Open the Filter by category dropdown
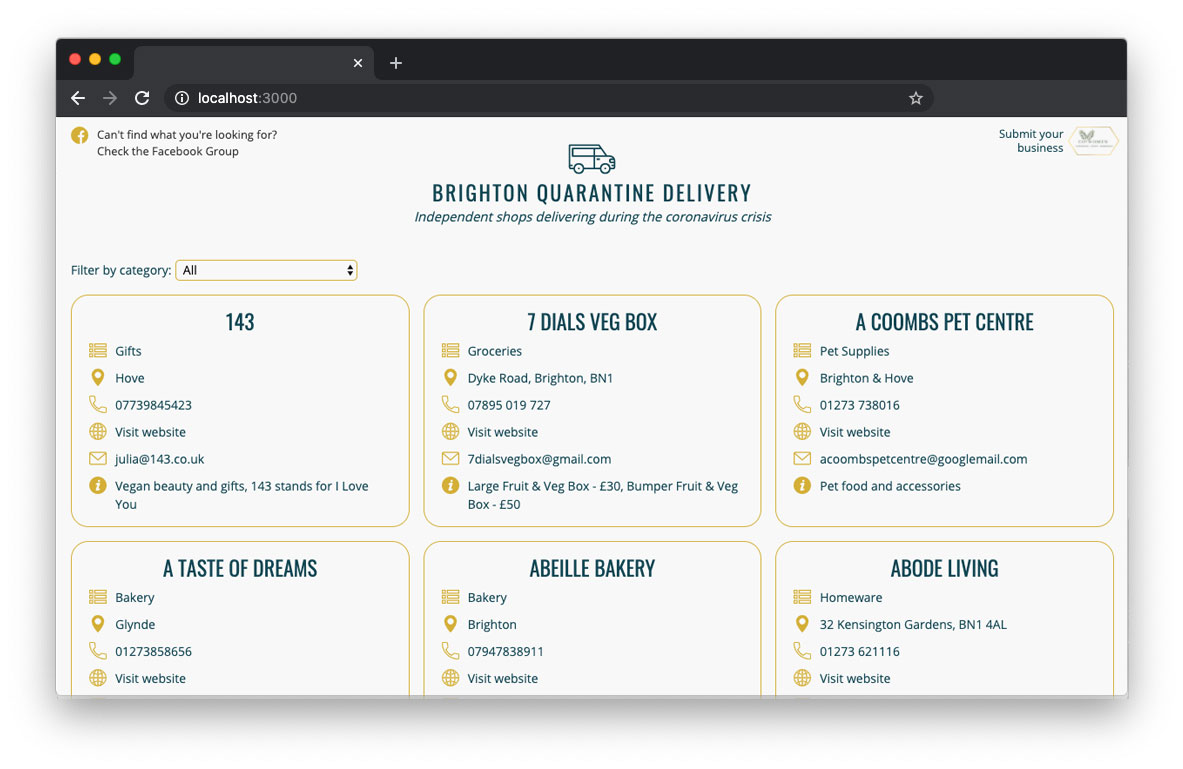The width and height of the screenshot is (1183, 769). [x=266, y=270]
